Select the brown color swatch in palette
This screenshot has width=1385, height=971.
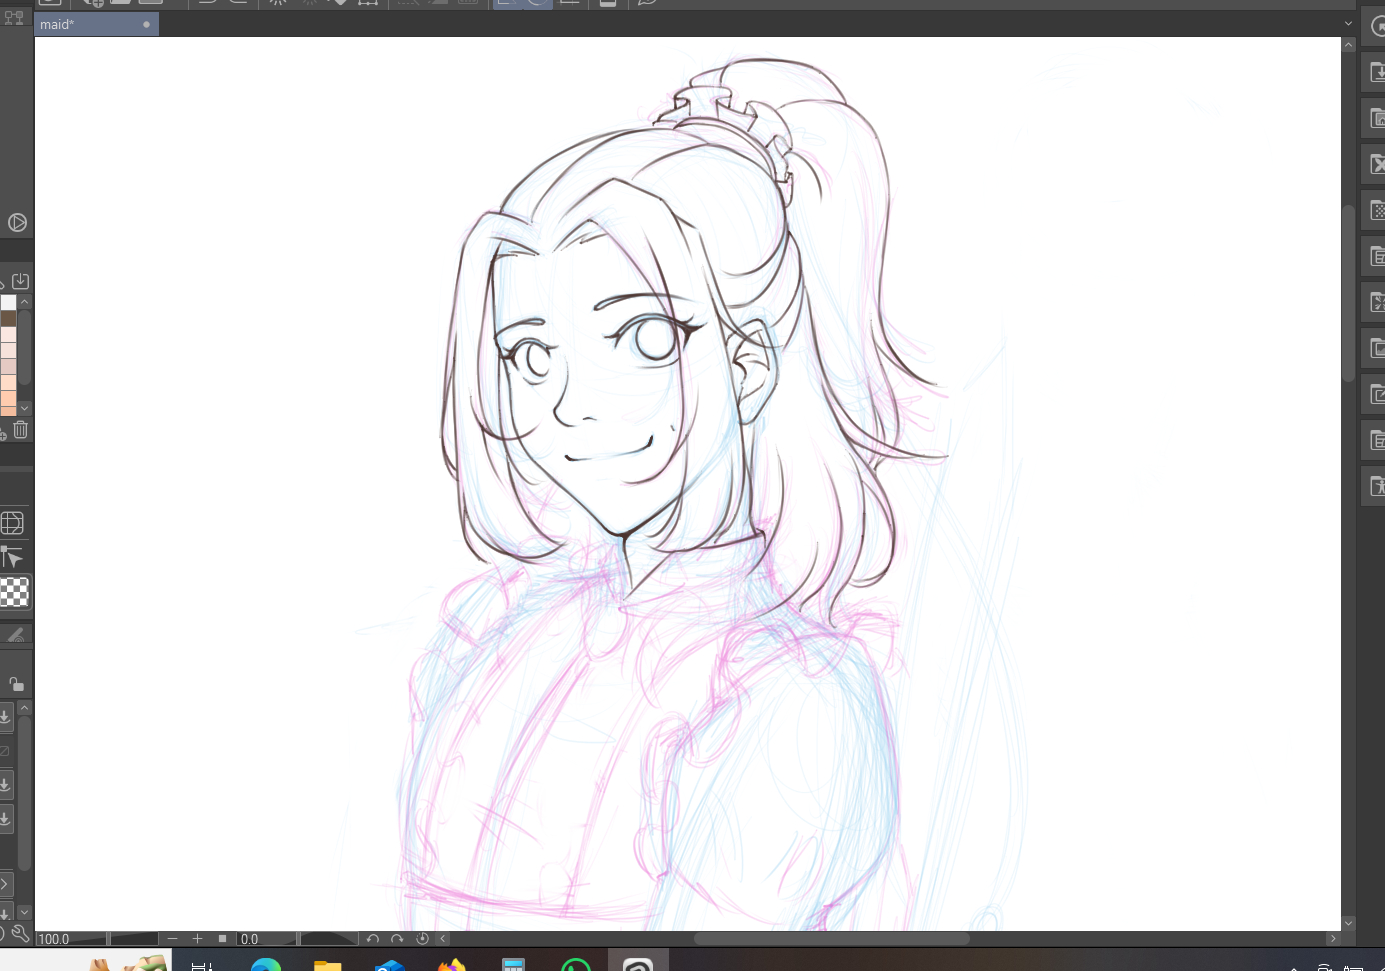[x=9, y=319]
